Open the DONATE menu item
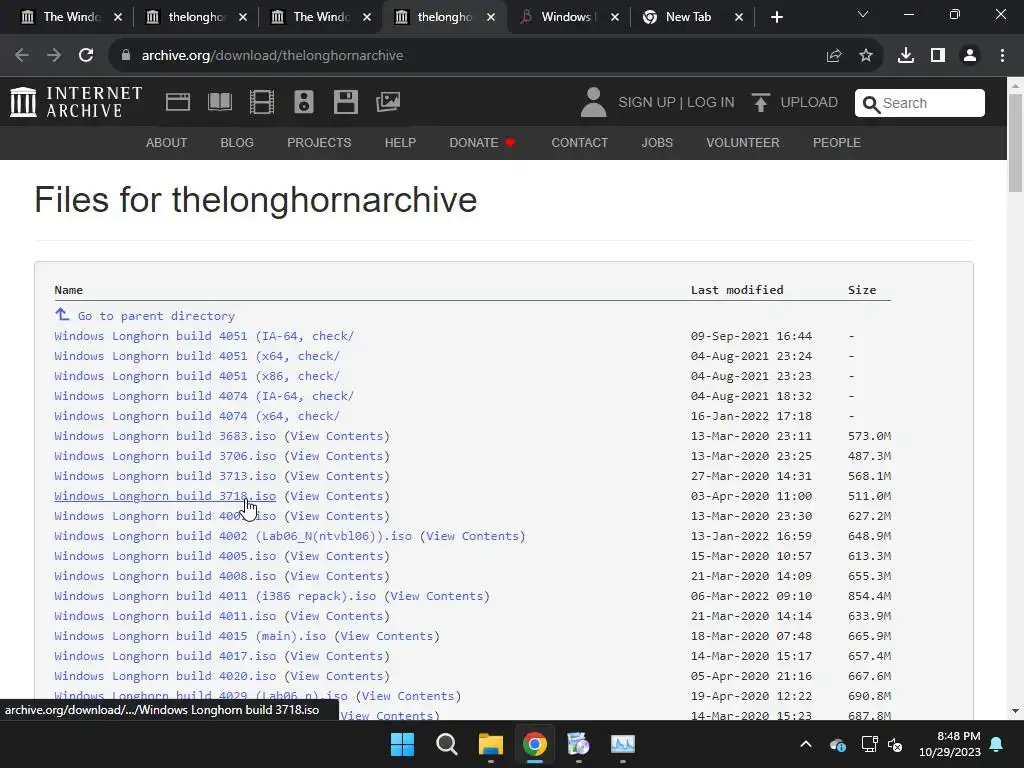This screenshot has height=768, width=1024. 481,142
